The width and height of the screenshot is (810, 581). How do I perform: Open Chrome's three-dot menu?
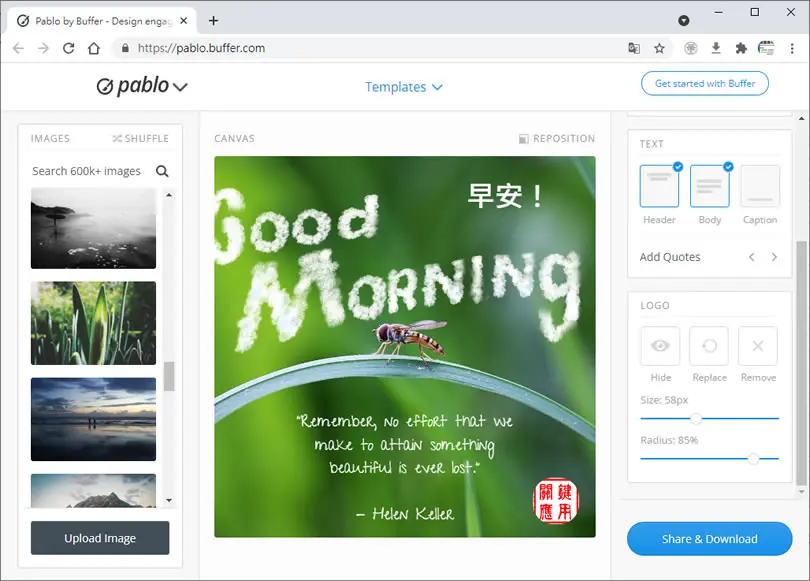[792, 49]
